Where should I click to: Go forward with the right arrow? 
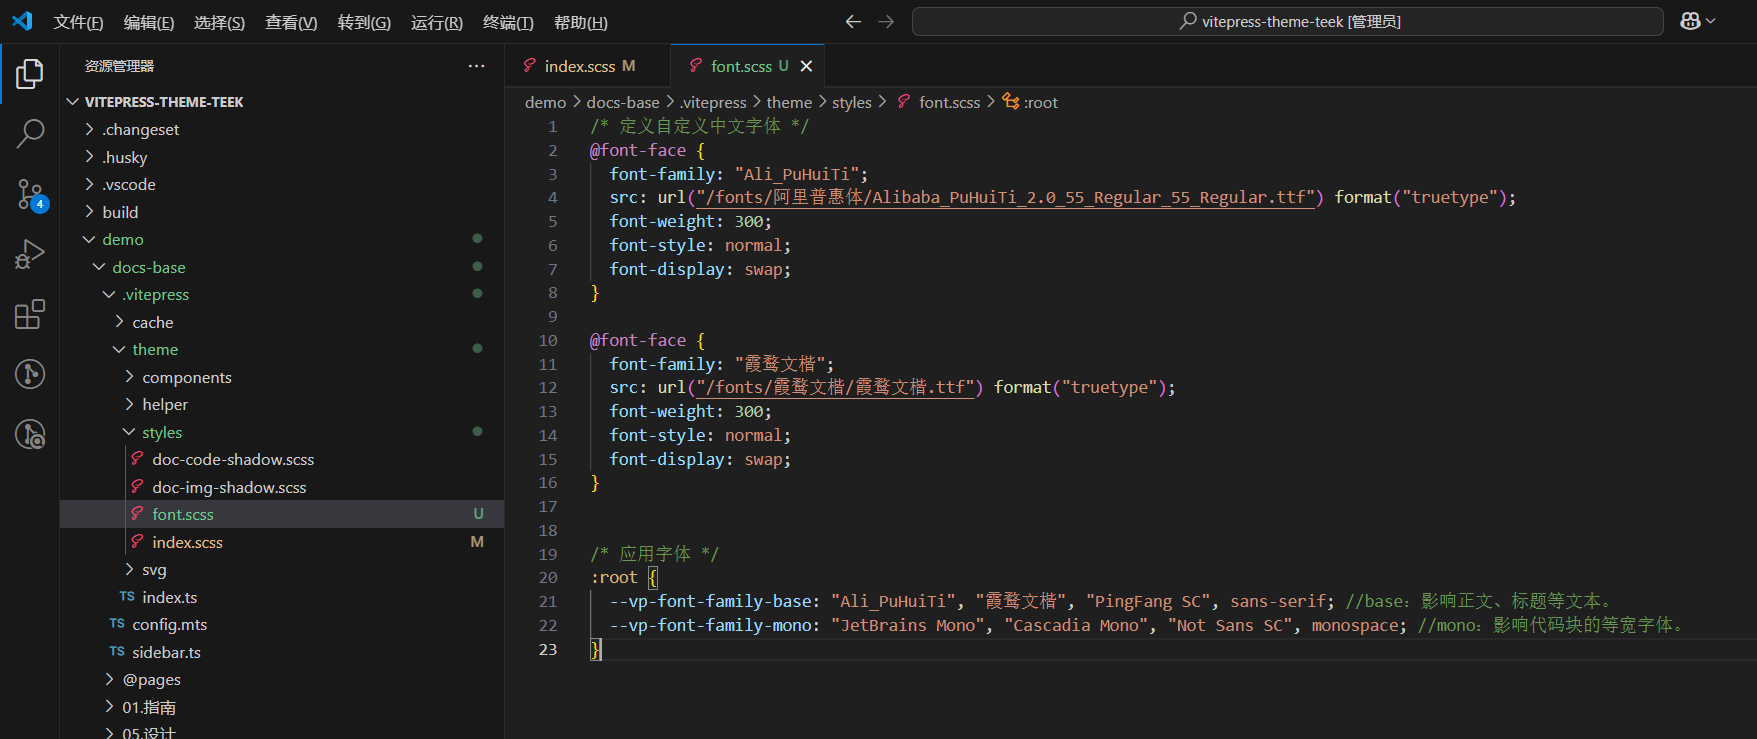[x=886, y=21]
